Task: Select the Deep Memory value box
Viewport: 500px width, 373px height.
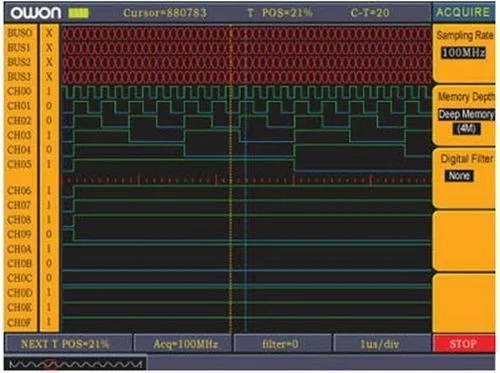Action: click(466, 115)
